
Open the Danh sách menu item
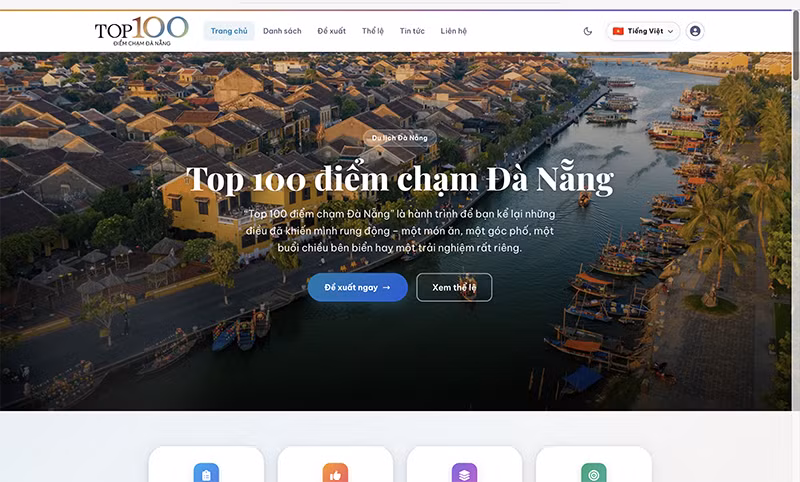[x=282, y=31]
